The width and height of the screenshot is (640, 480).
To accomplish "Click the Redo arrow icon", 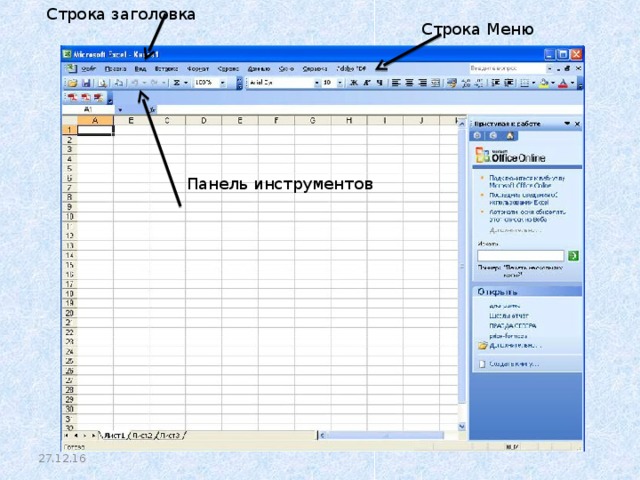I will point(155,83).
